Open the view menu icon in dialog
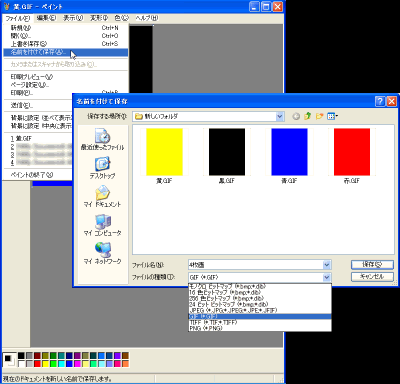Viewport: 400px width, 384px height. tap(332, 116)
